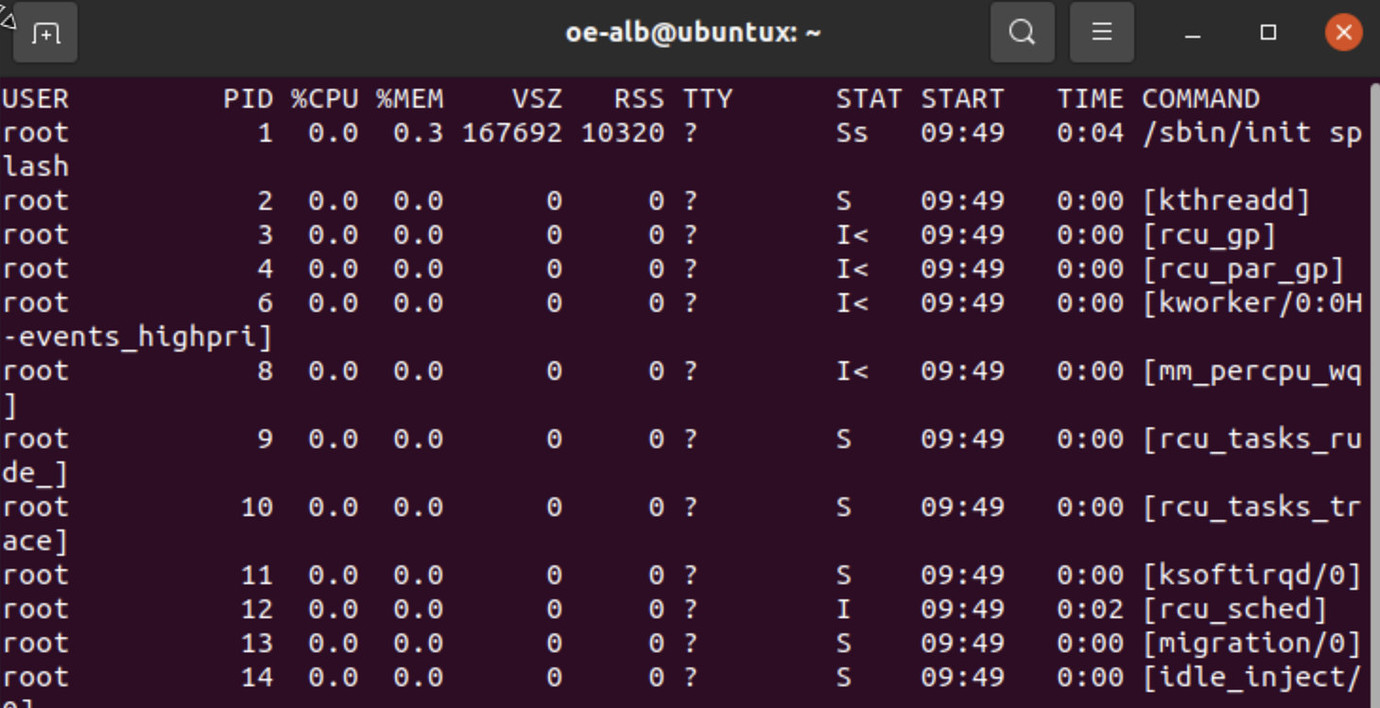Open the hamburger menu

(x=1101, y=32)
